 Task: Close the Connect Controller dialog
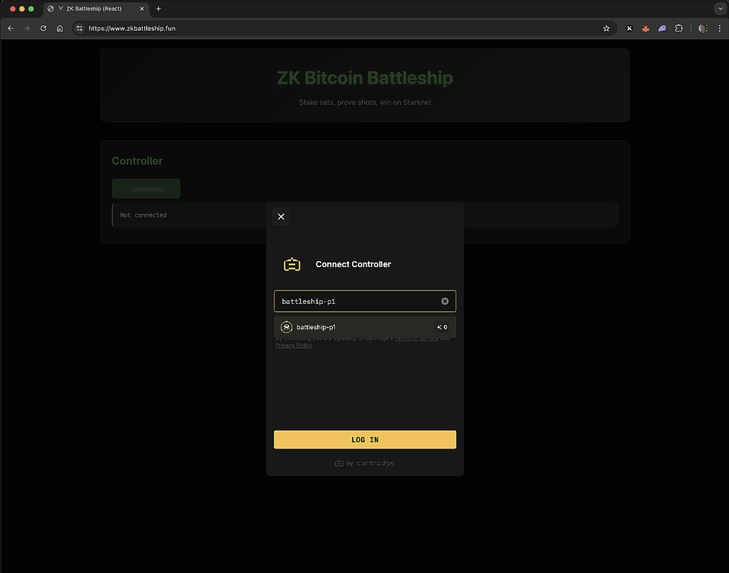[281, 217]
